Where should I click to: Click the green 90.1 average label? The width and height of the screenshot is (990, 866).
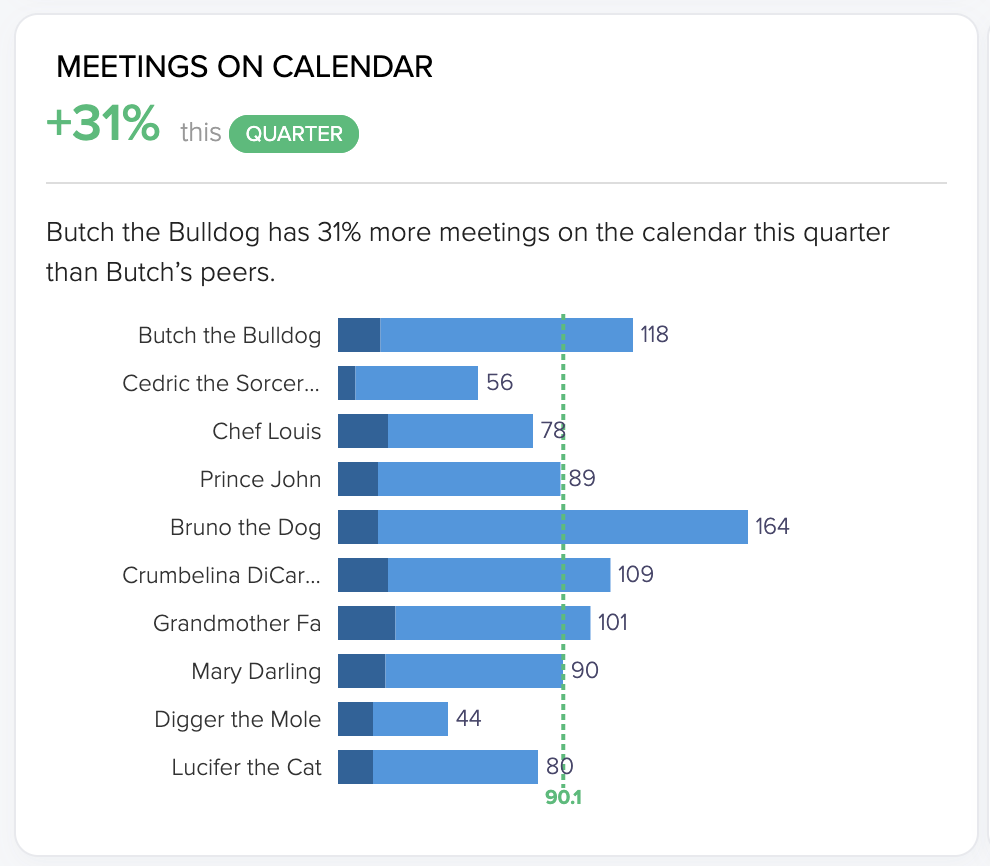coord(563,797)
